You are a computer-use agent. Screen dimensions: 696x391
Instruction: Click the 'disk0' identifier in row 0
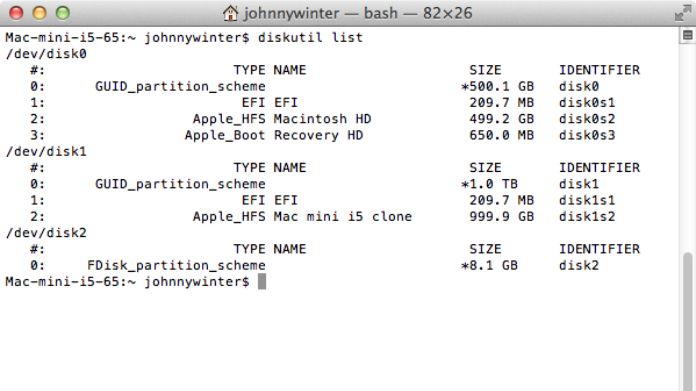[579, 86]
